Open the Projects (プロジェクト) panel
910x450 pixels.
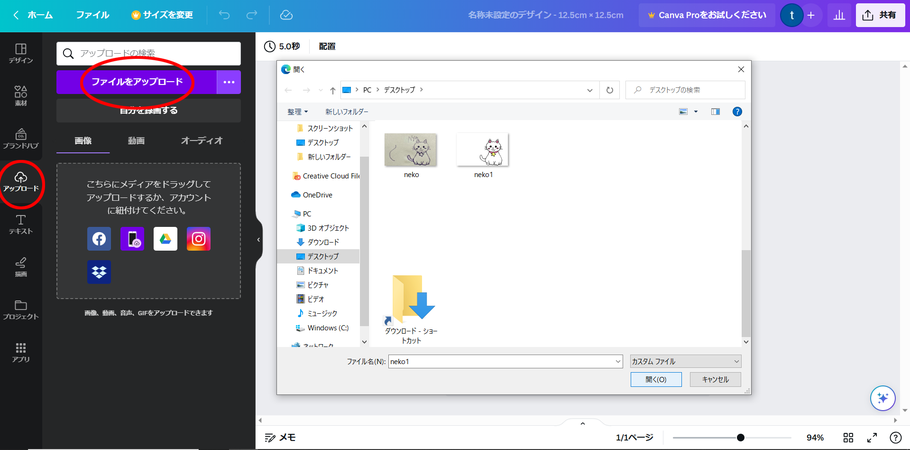click(x=21, y=310)
